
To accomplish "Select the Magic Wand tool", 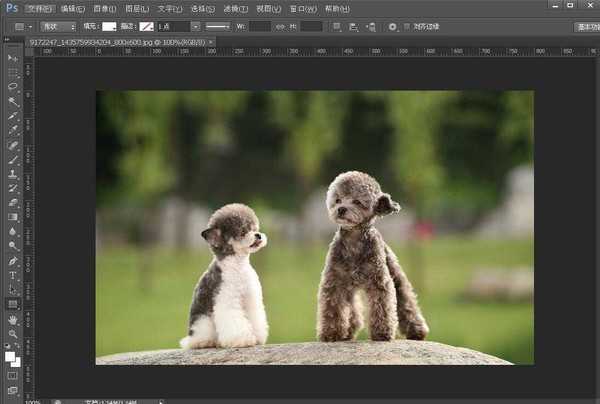I will 13,101.
